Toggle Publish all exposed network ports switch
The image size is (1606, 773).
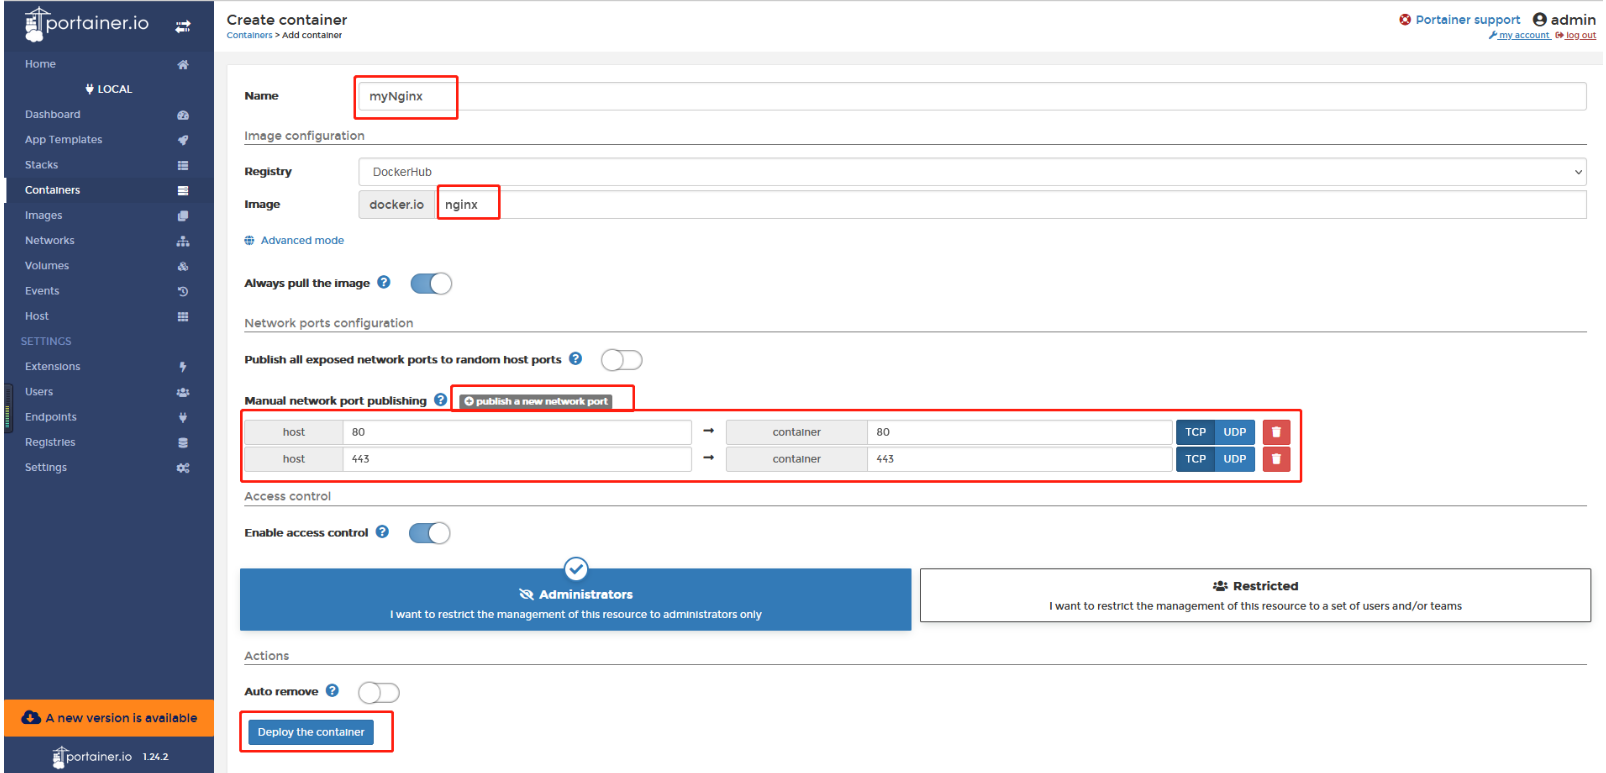tap(622, 360)
